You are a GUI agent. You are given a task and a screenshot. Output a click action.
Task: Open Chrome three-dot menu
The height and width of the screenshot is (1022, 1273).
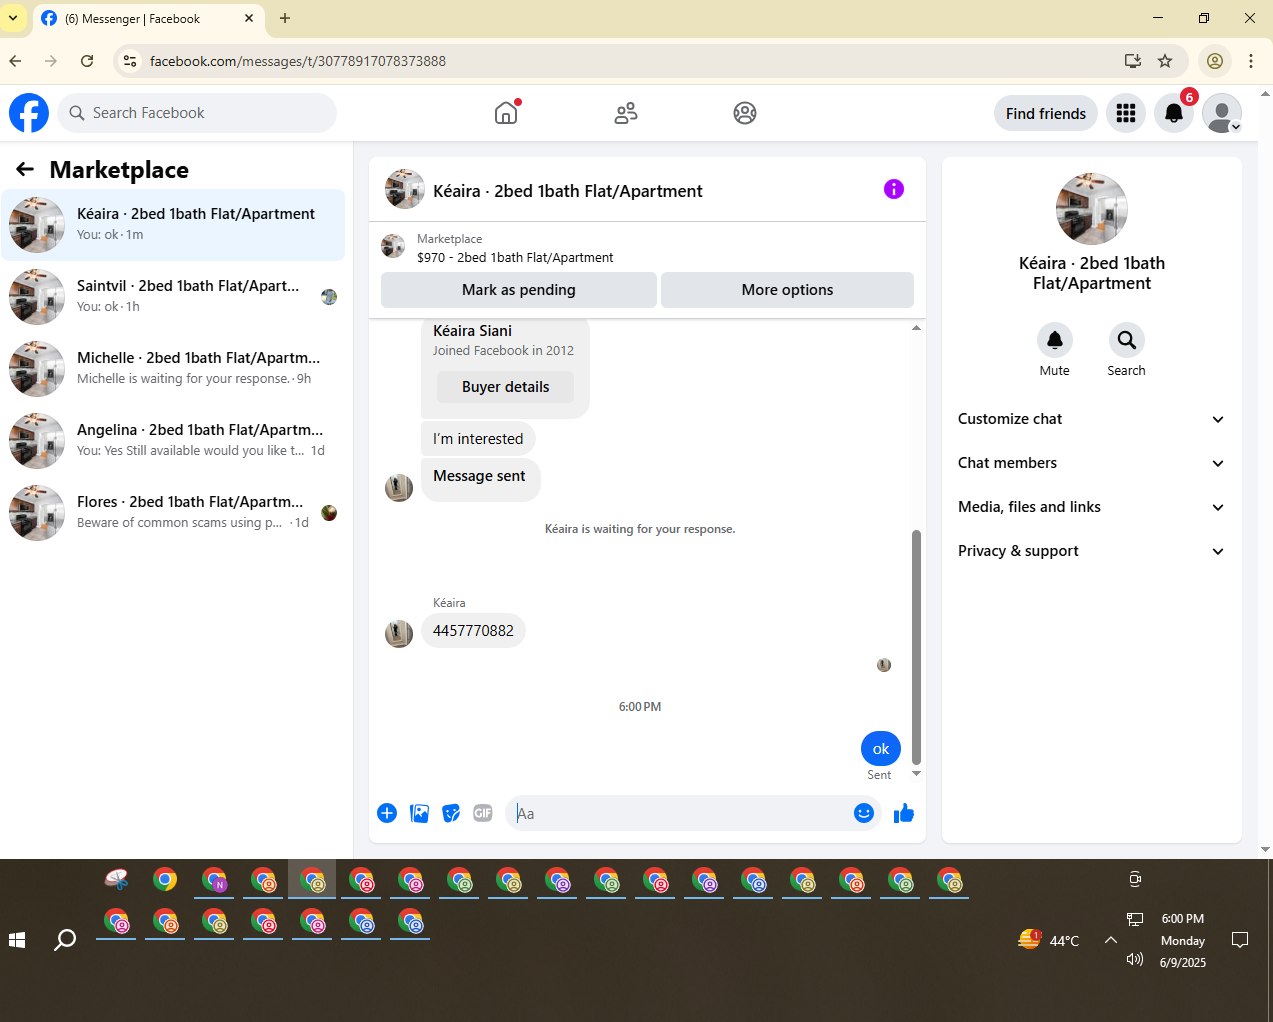click(1251, 61)
